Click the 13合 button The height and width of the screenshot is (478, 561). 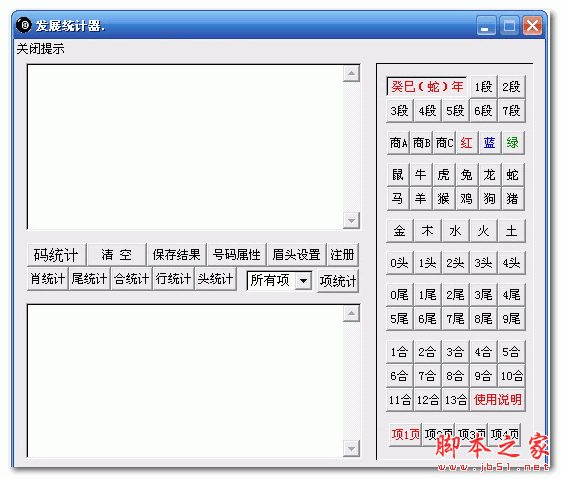[455, 400]
